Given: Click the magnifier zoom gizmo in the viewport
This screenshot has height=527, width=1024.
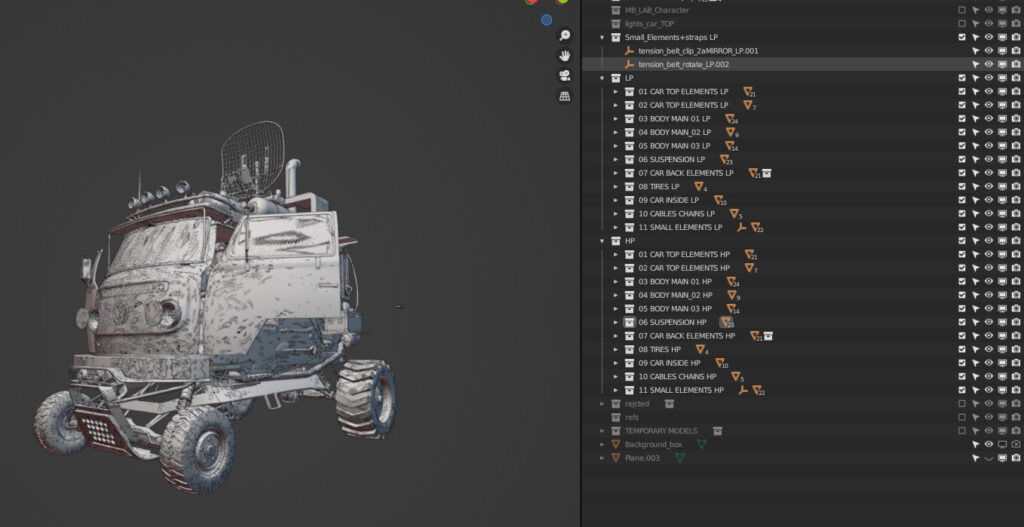Looking at the screenshot, I should pyautogui.click(x=565, y=35).
